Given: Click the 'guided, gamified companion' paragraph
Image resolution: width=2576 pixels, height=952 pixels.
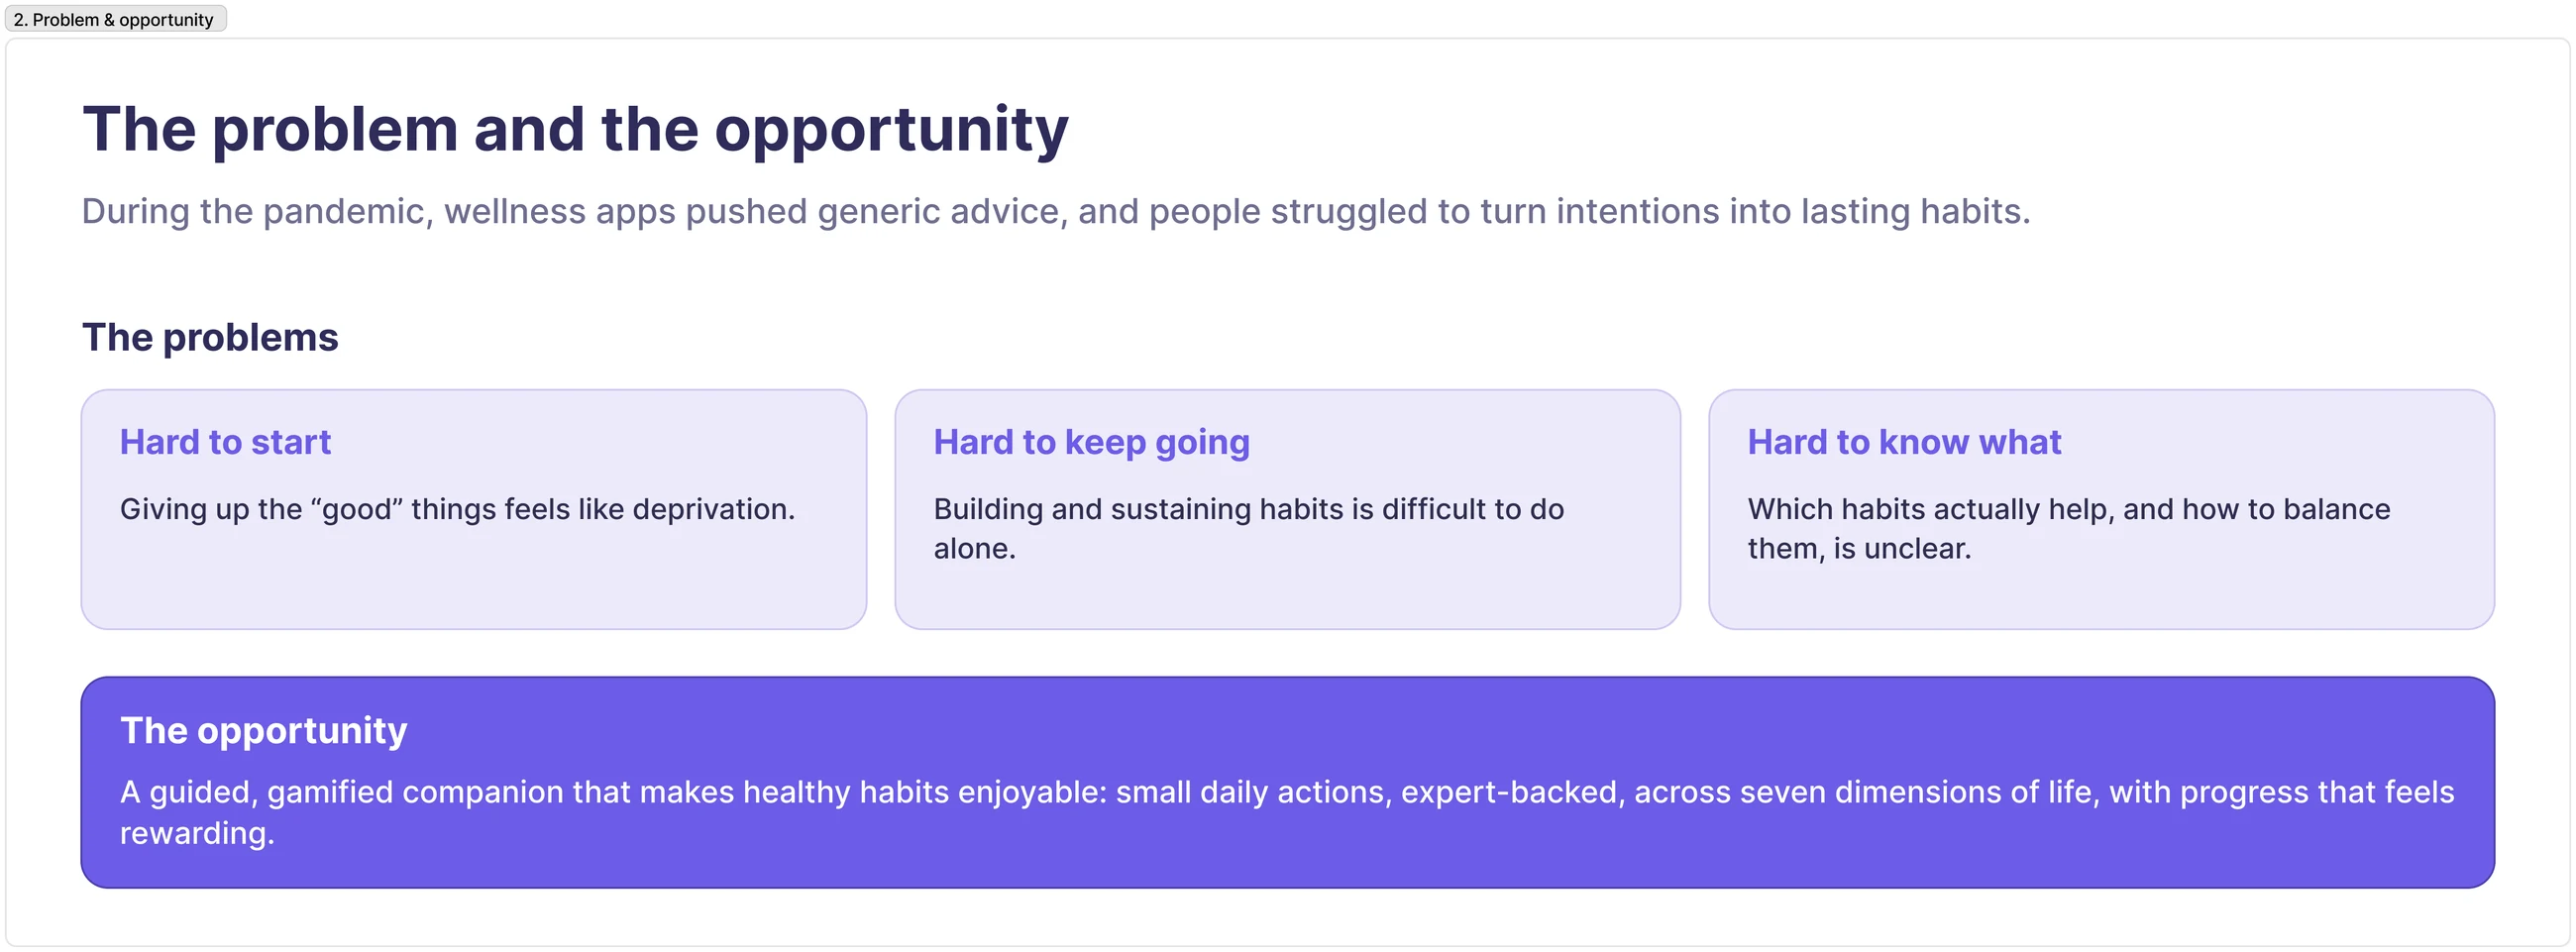Looking at the screenshot, I should (x=1287, y=813).
